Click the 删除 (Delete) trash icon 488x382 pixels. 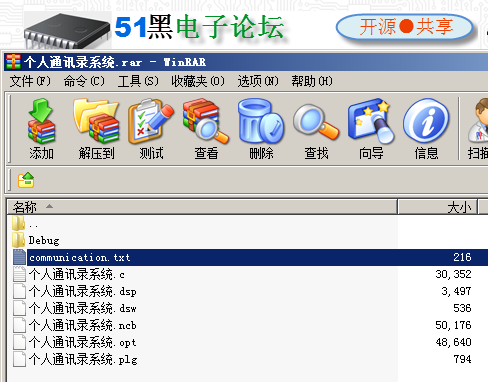click(261, 122)
